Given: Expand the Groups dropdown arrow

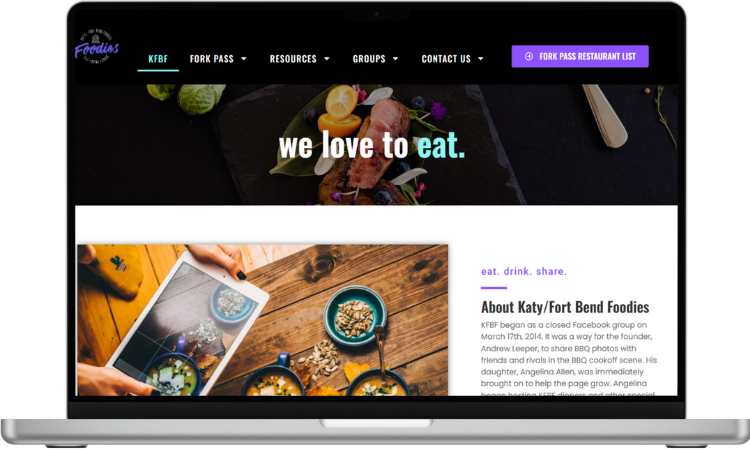Looking at the screenshot, I should click(396, 59).
